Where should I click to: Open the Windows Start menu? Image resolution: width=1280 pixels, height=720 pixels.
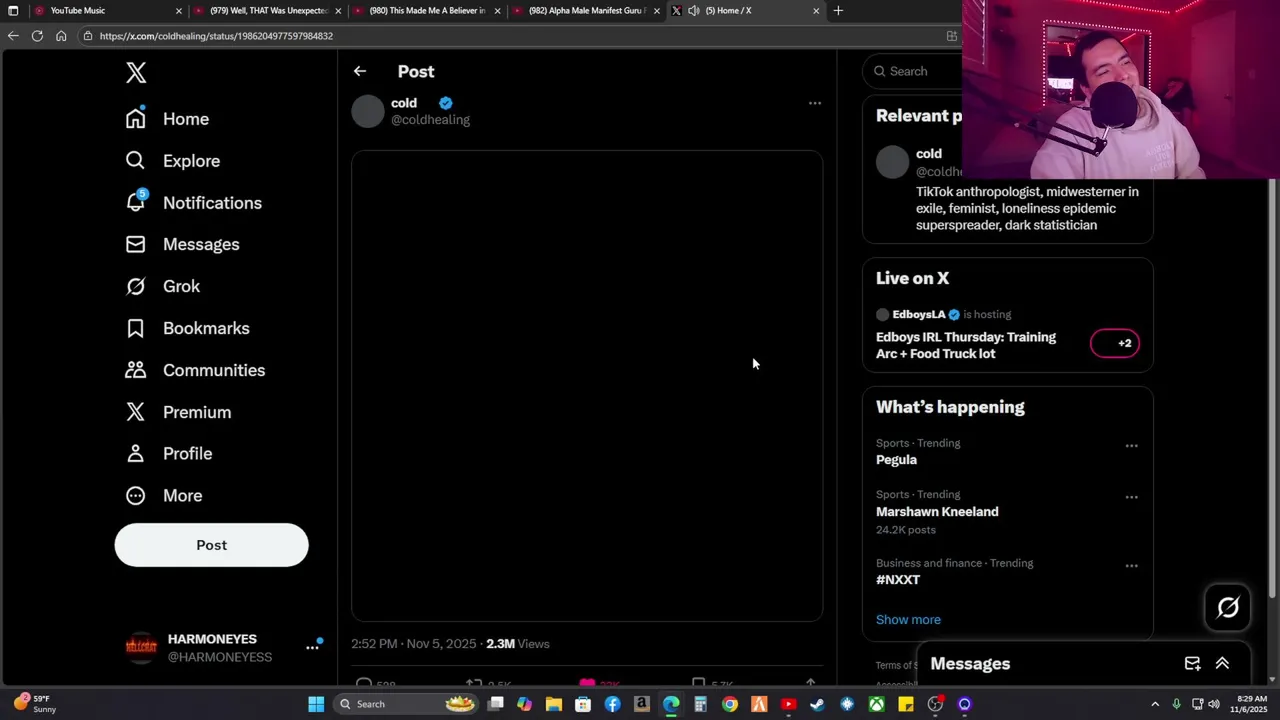click(x=316, y=704)
